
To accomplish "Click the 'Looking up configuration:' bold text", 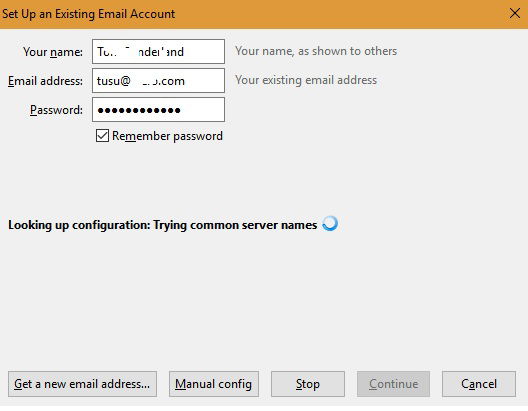I will pos(79,225).
